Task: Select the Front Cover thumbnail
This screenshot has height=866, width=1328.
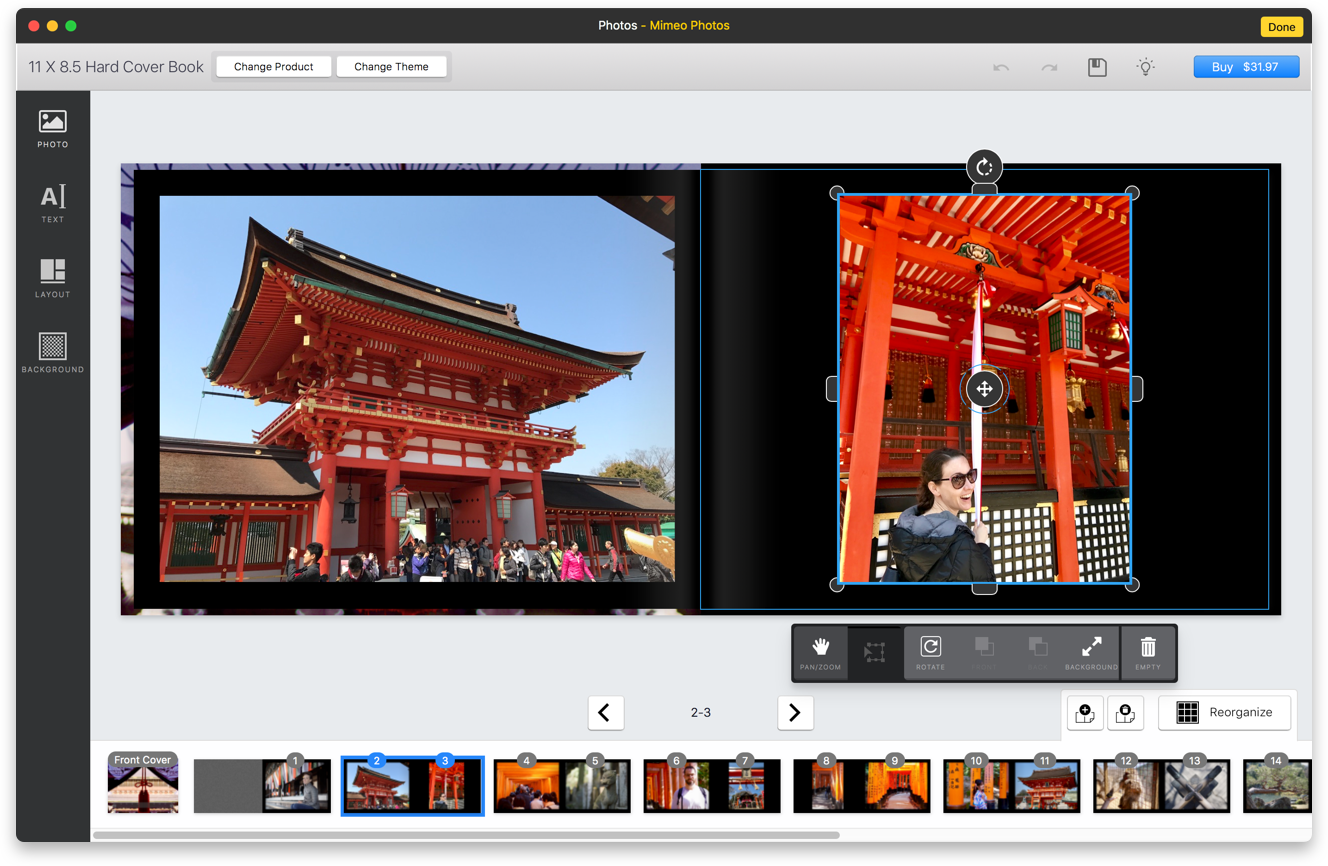Action: coord(142,786)
